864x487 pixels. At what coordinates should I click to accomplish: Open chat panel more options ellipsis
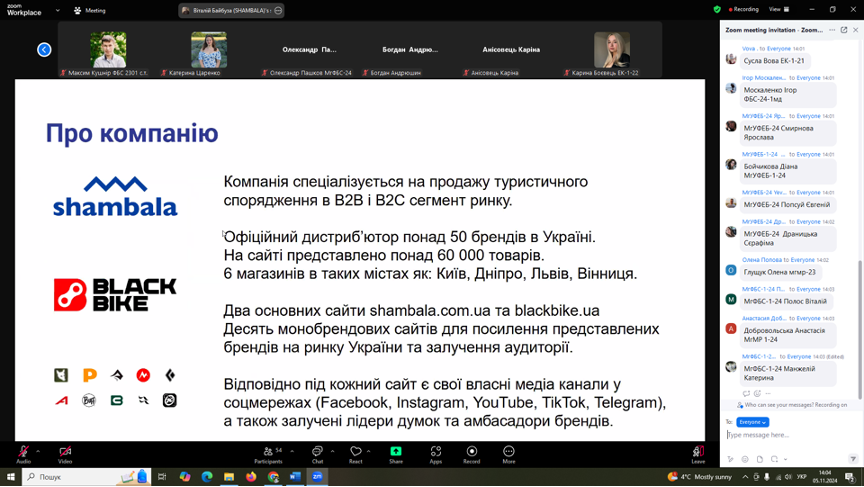click(832, 30)
